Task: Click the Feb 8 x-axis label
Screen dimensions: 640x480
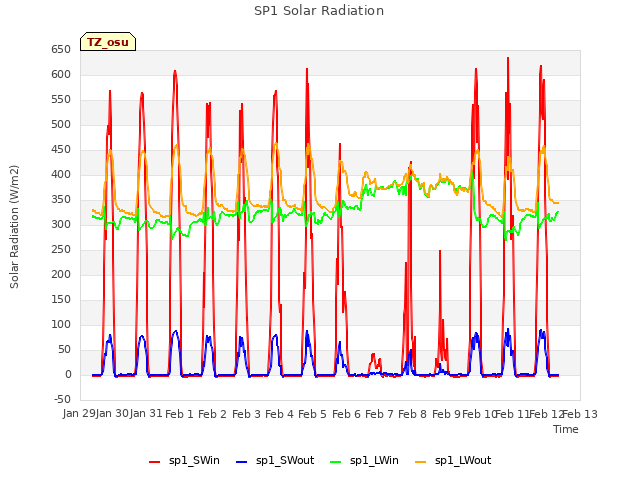Action: (x=412, y=414)
